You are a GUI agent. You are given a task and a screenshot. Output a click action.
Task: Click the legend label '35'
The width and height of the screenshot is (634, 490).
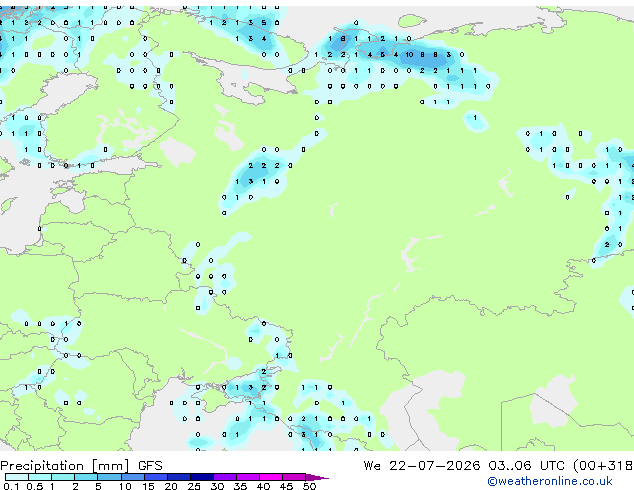point(240,486)
